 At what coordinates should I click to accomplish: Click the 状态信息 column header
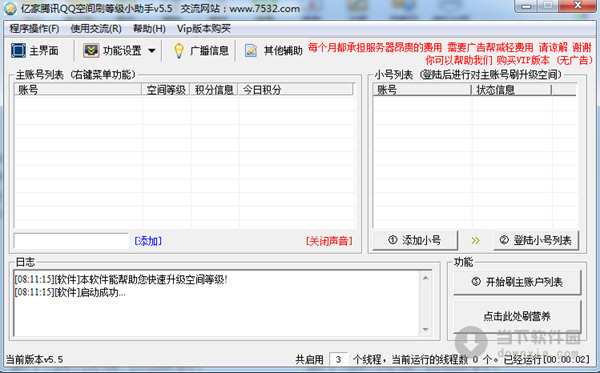pos(511,90)
